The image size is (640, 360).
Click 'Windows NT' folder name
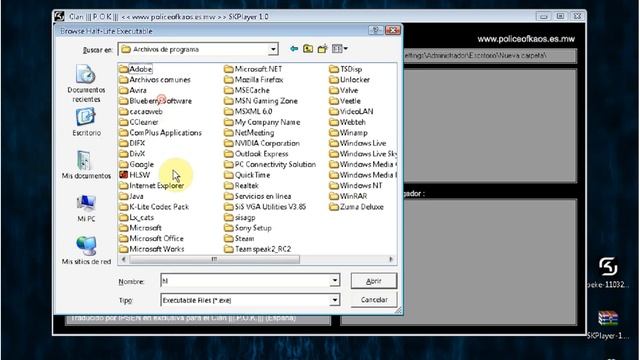[361, 185]
